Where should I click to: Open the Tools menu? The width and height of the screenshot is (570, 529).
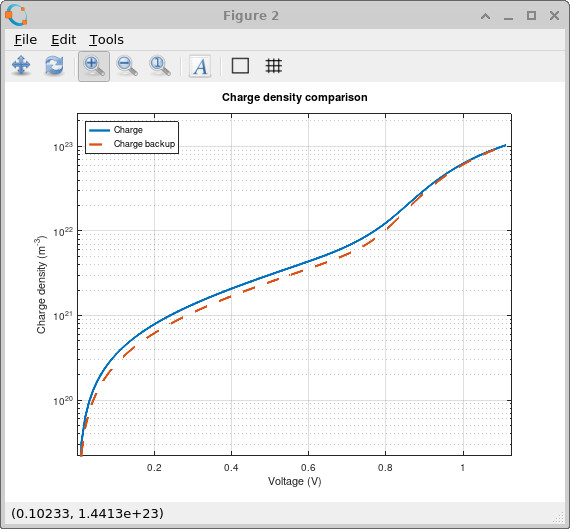click(x=106, y=40)
